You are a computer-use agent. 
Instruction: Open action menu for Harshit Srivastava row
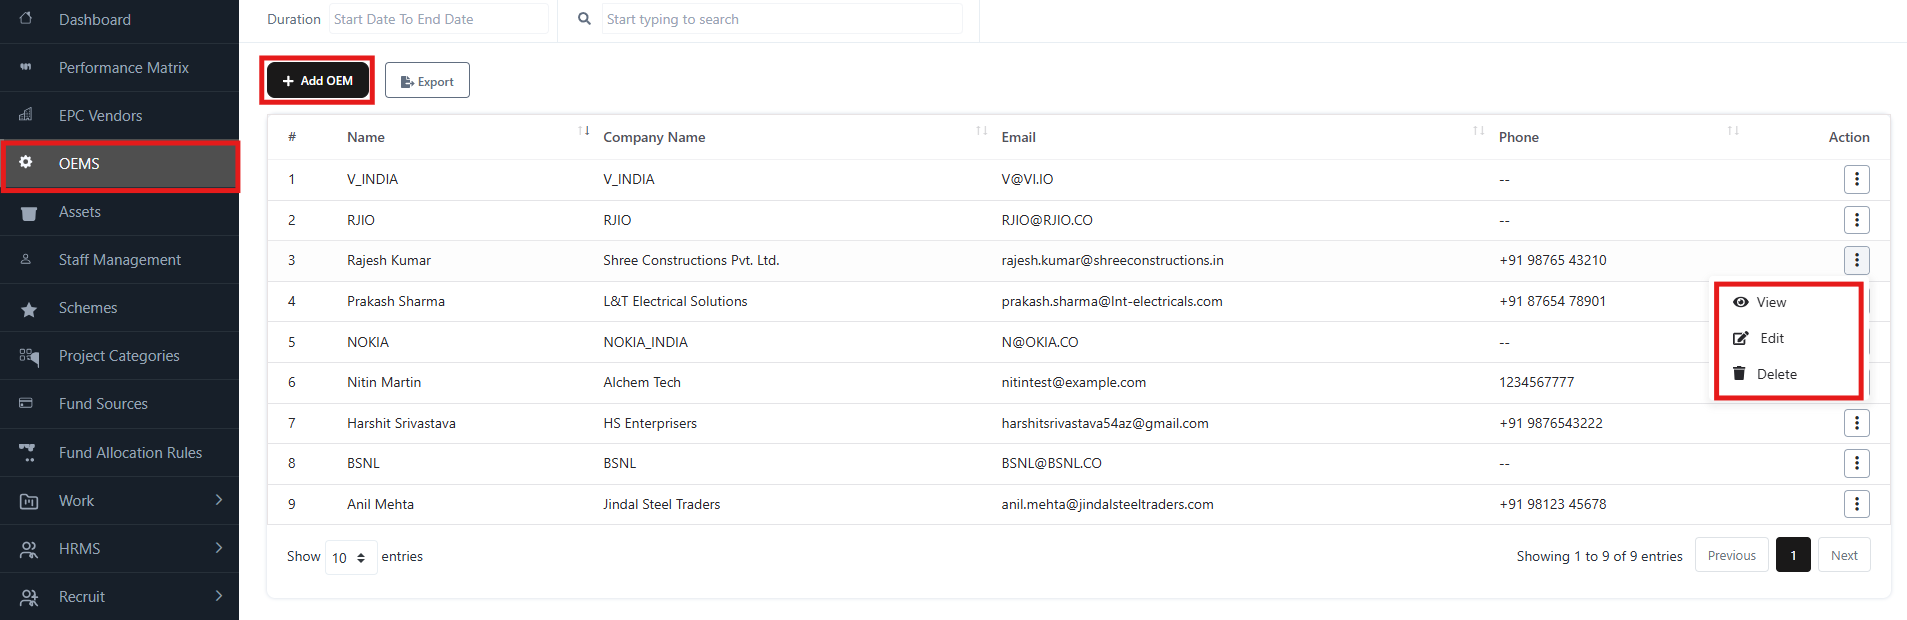pos(1856,423)
